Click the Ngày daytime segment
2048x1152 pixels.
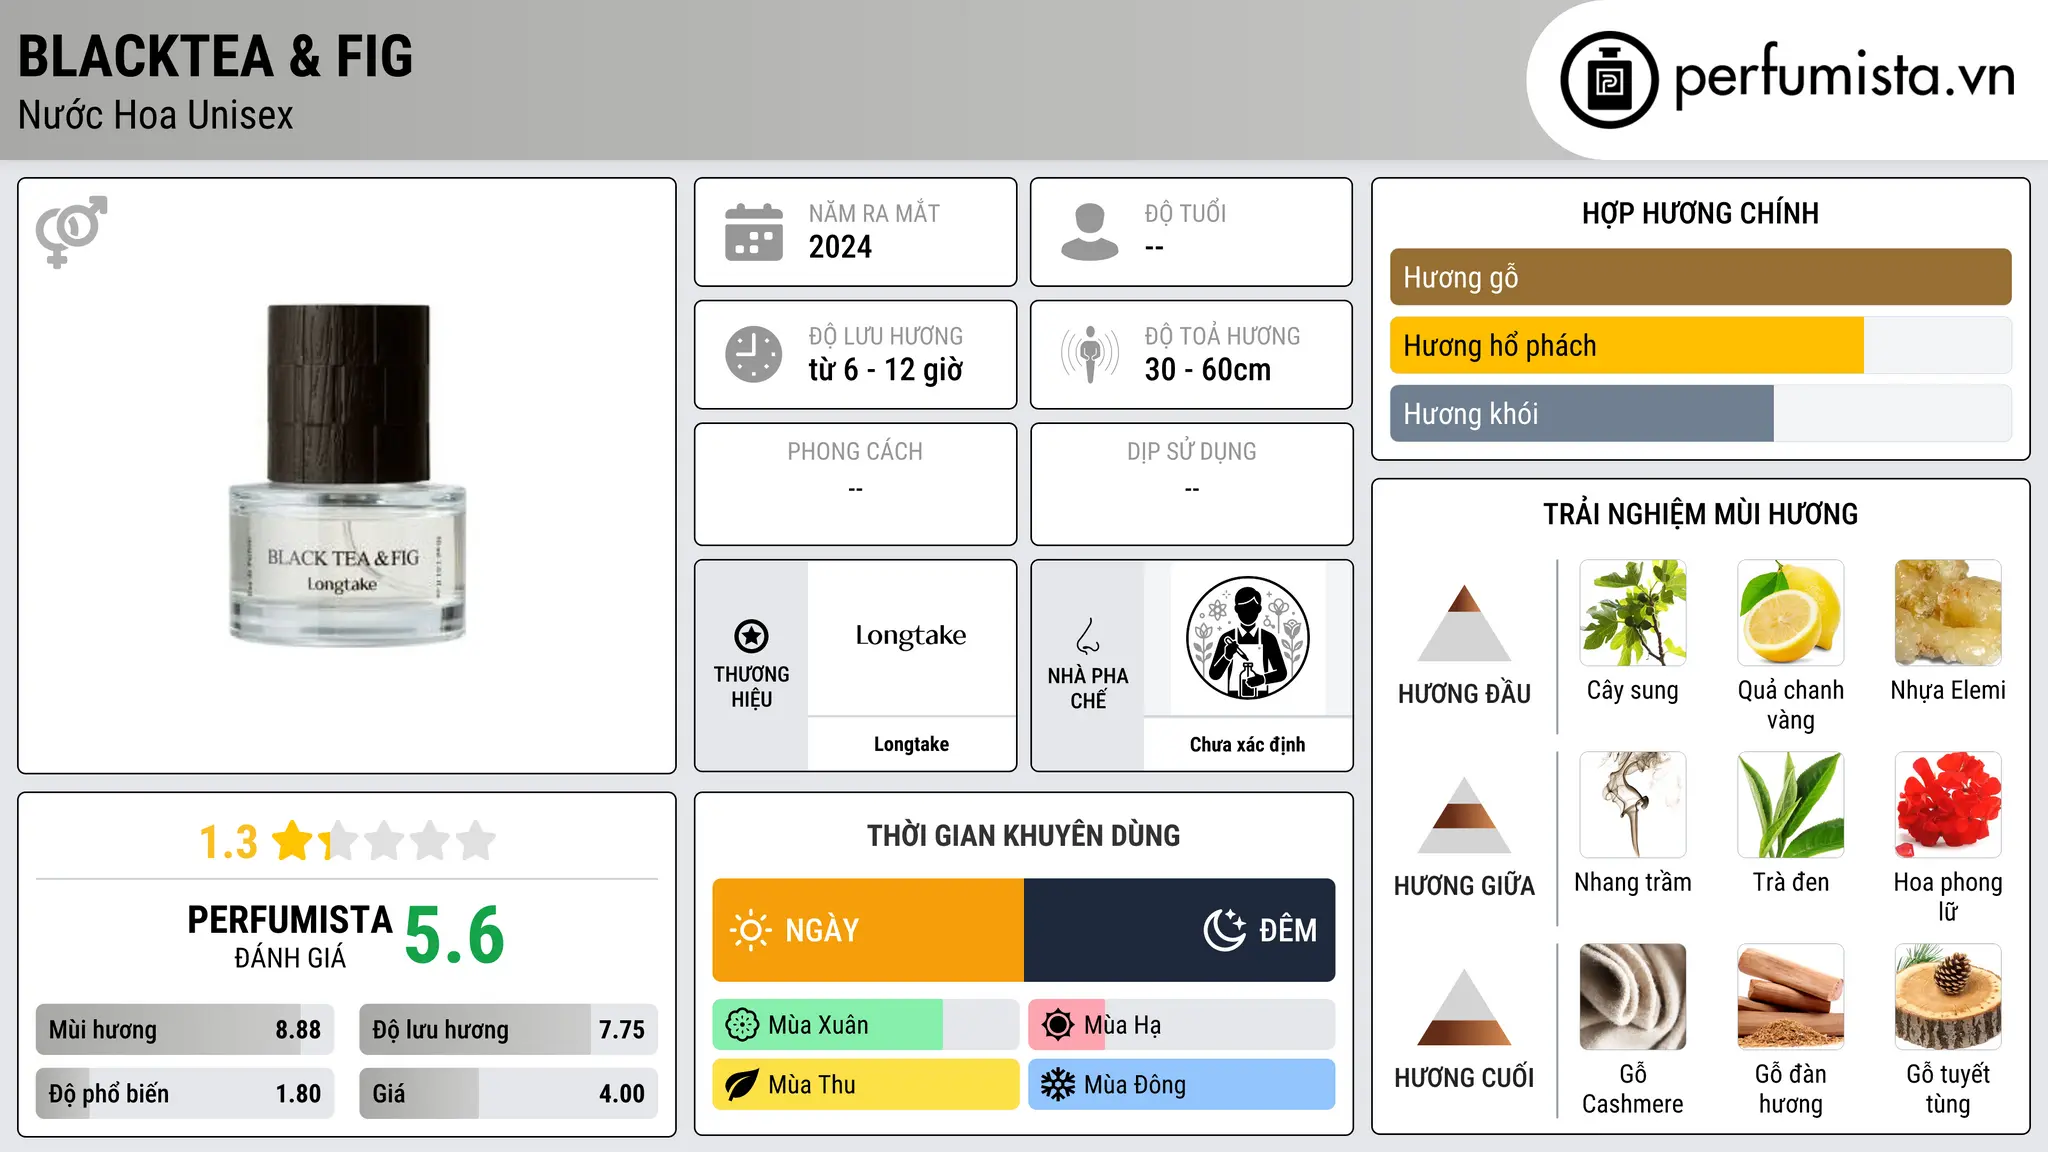click(868, 930)
